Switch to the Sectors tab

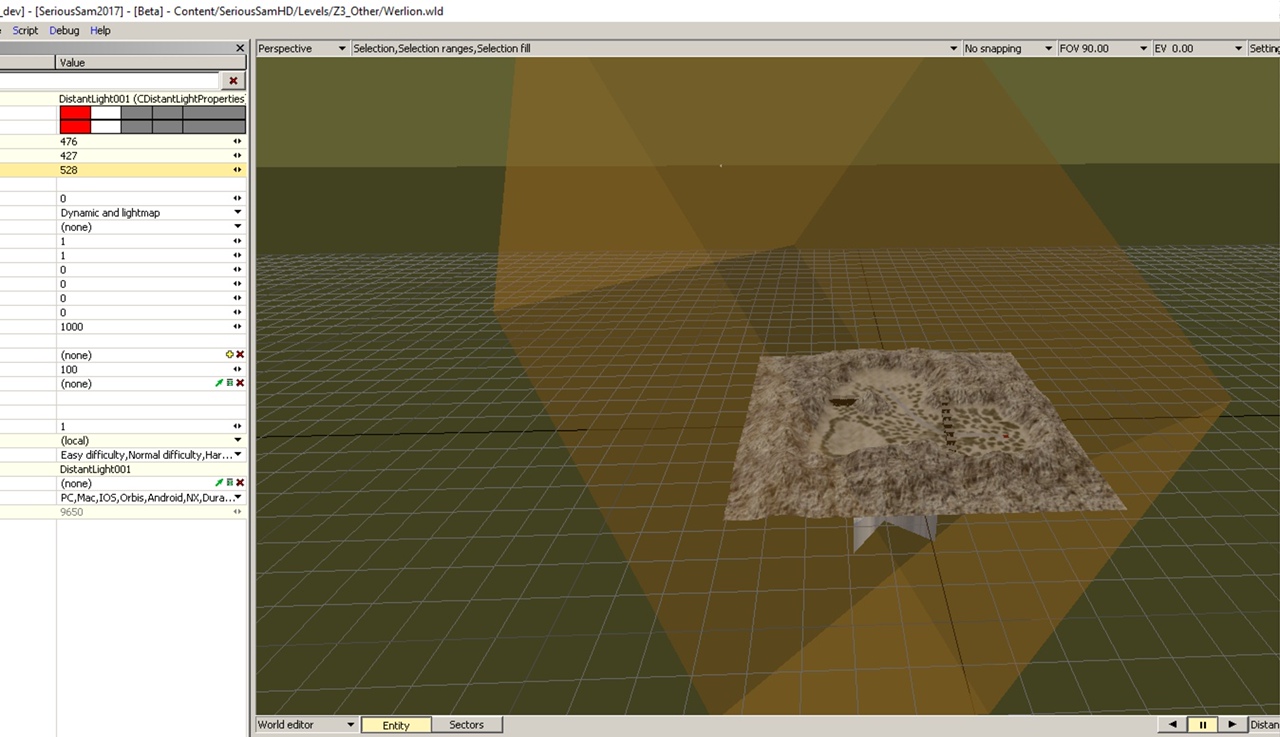[x=466, y=725]
